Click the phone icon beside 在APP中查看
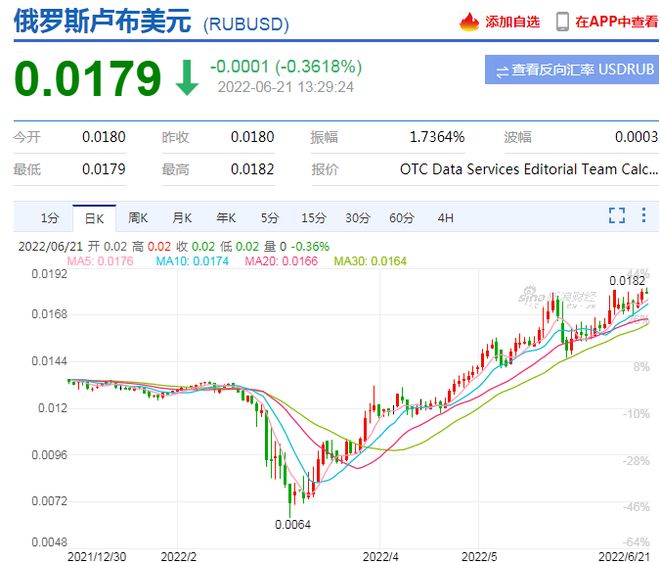 562,22
